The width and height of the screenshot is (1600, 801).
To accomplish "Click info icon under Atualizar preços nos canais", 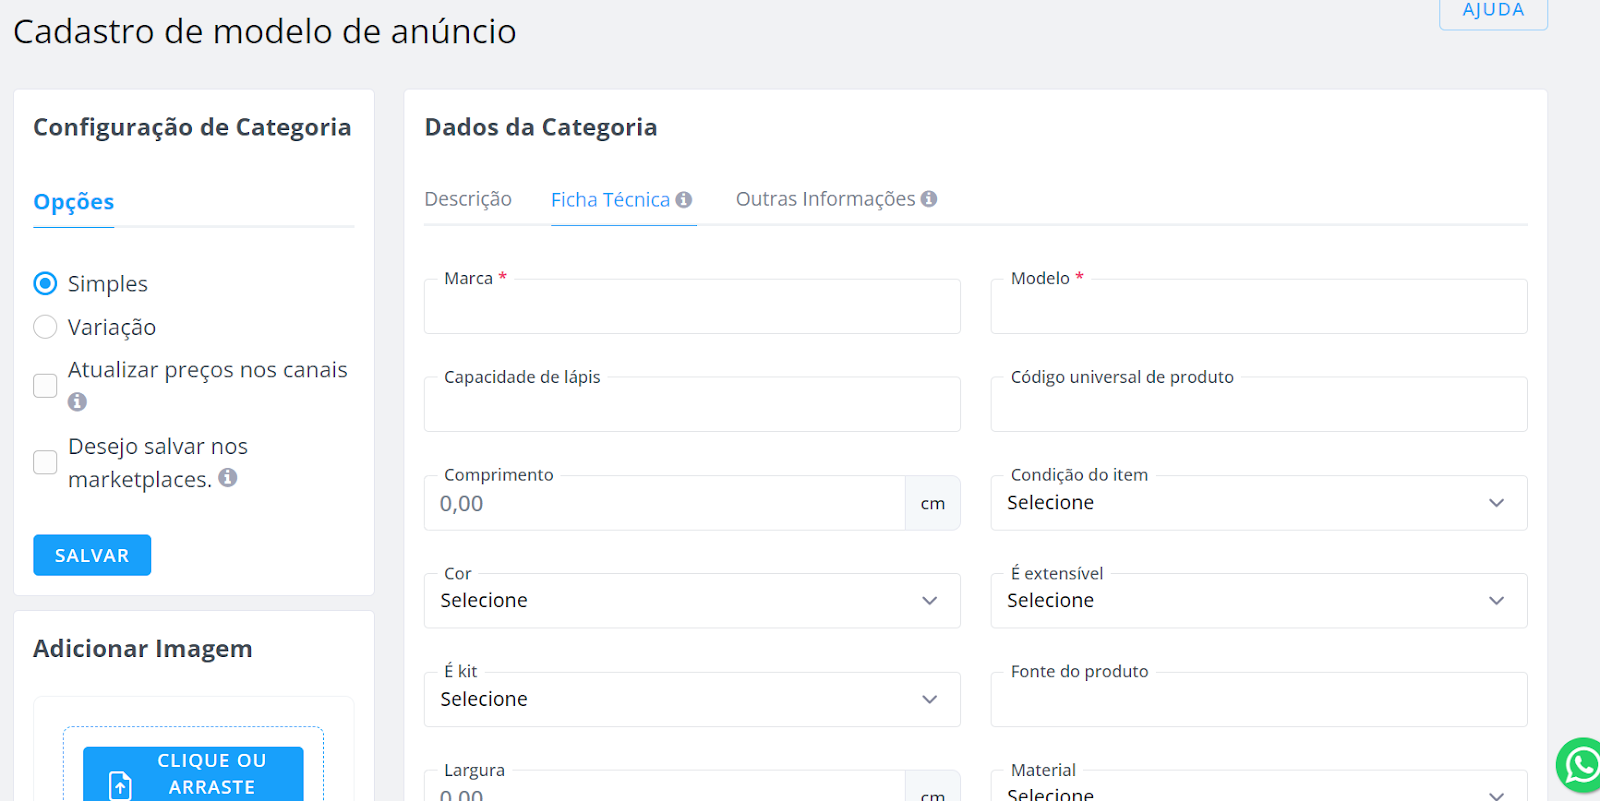I will pos(77,402).
